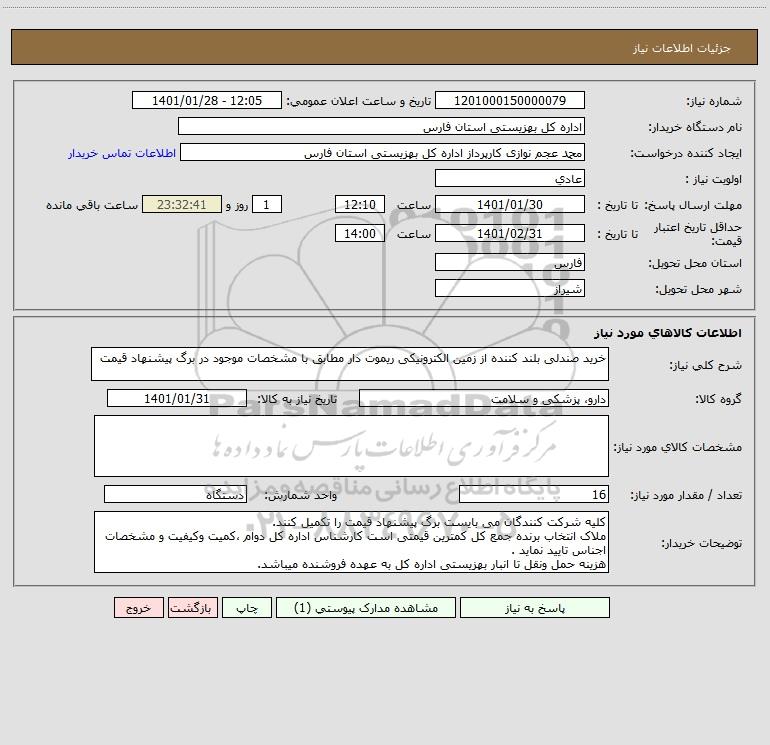Click the price validity date 1401/02/31
Viewport: 770px width, 745px height.
pyautogui.click(x=510, y=233)
